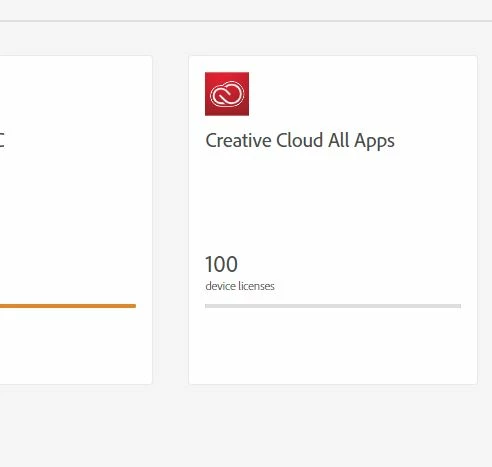Click the cut-off title letter on left card
492x467 pixels.
[x=2, y=140]
